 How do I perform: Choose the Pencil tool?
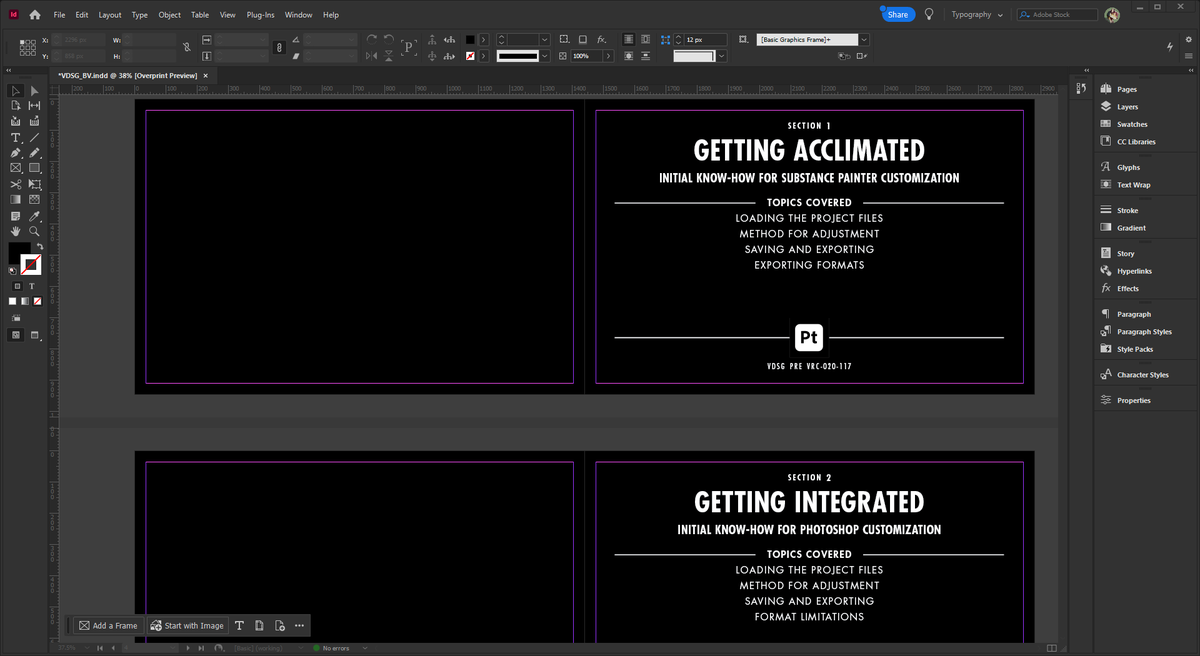34,153
